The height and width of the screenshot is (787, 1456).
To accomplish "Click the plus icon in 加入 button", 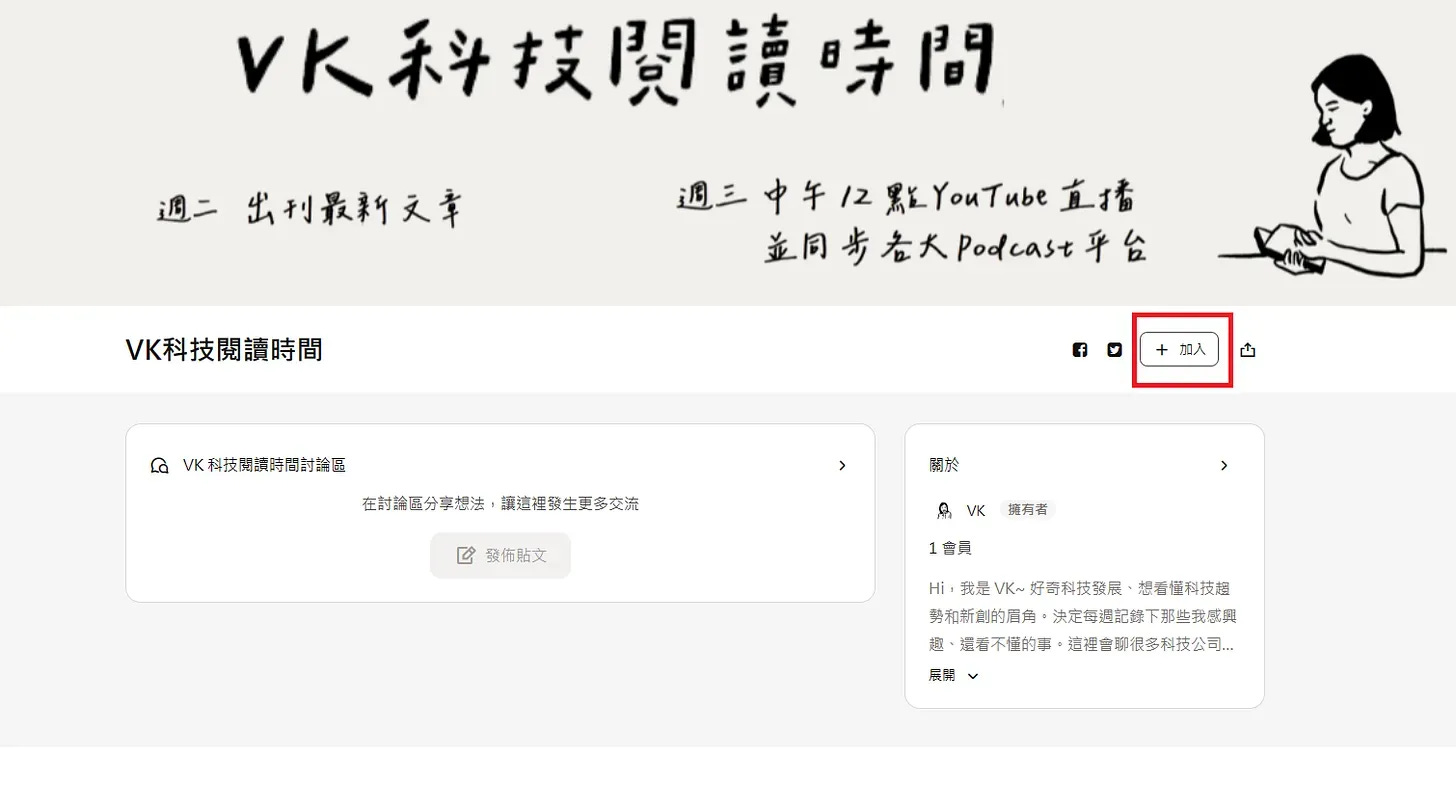I will click(x=1161, y=350).
